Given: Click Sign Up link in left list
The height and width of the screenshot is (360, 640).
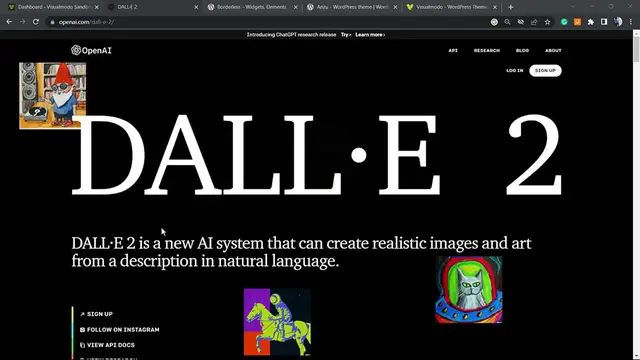Looking at the screenshot, I should 100,314.
